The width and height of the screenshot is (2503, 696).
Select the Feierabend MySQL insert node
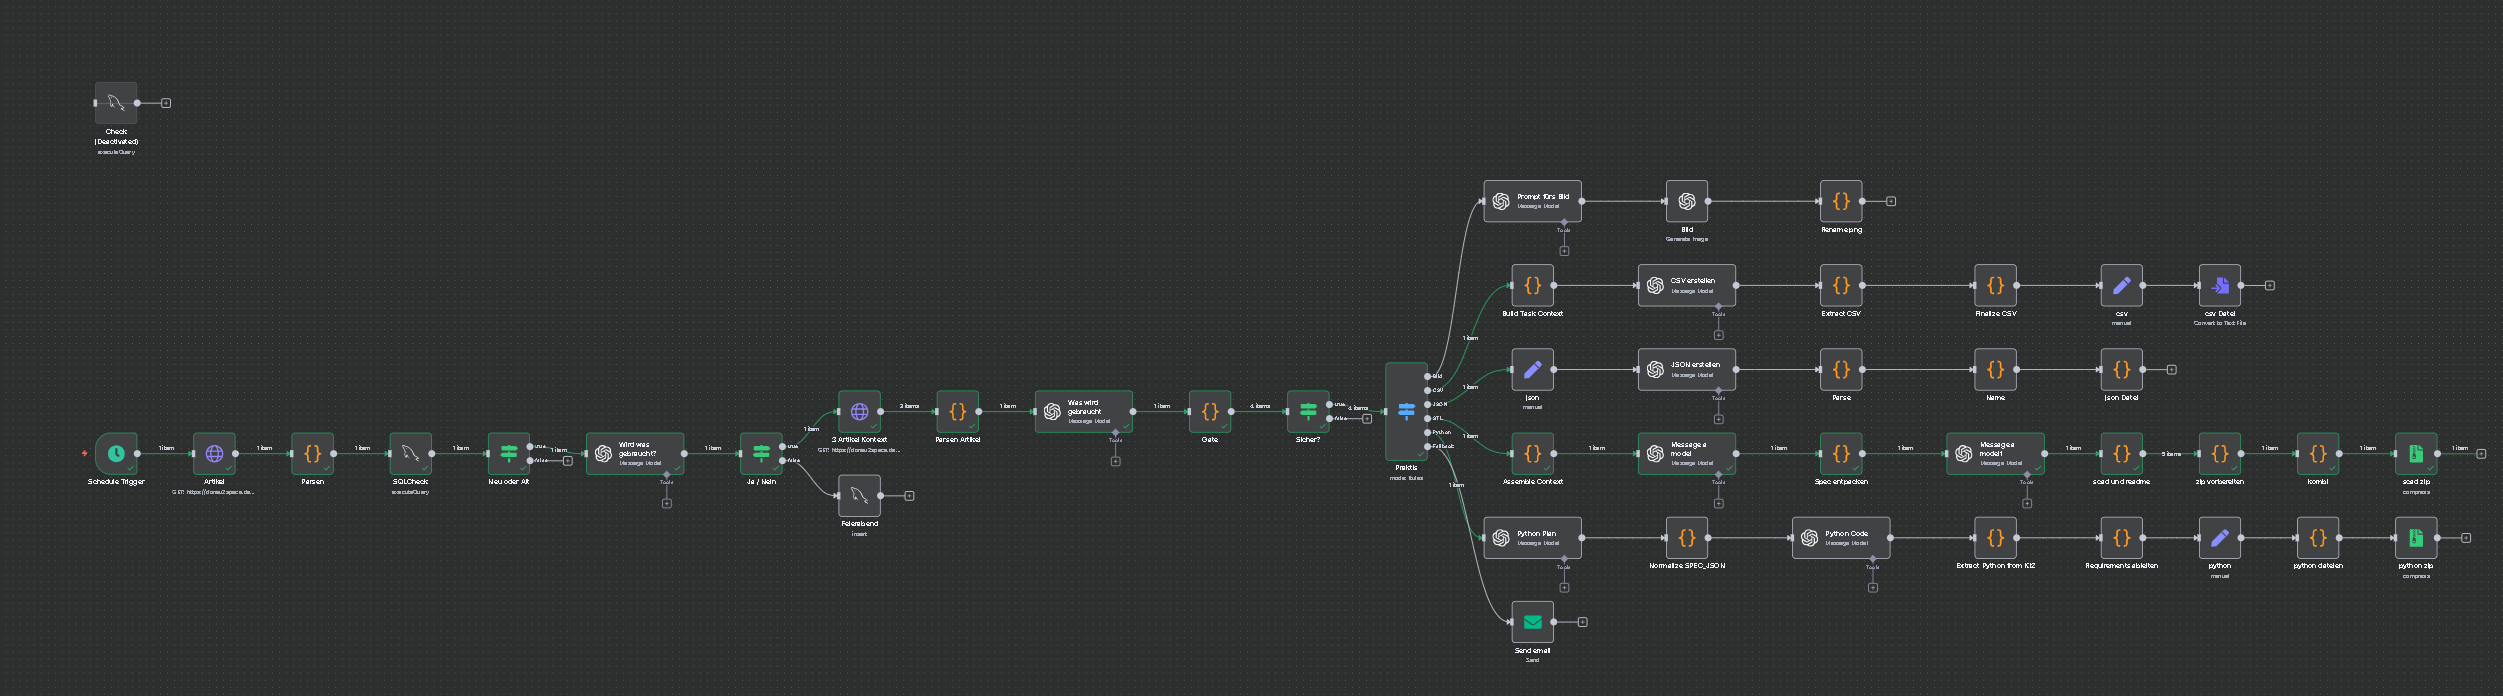pos(859,496)
